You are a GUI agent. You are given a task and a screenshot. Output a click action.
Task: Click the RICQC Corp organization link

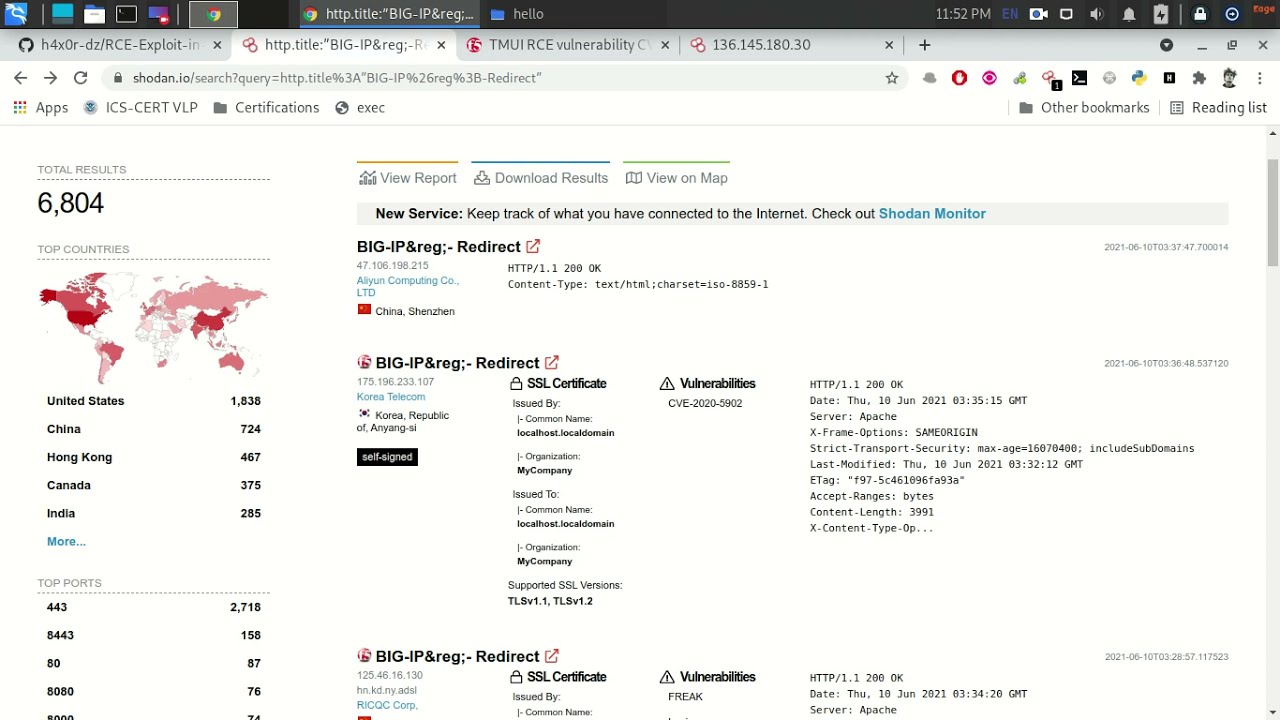coord(387,705)
